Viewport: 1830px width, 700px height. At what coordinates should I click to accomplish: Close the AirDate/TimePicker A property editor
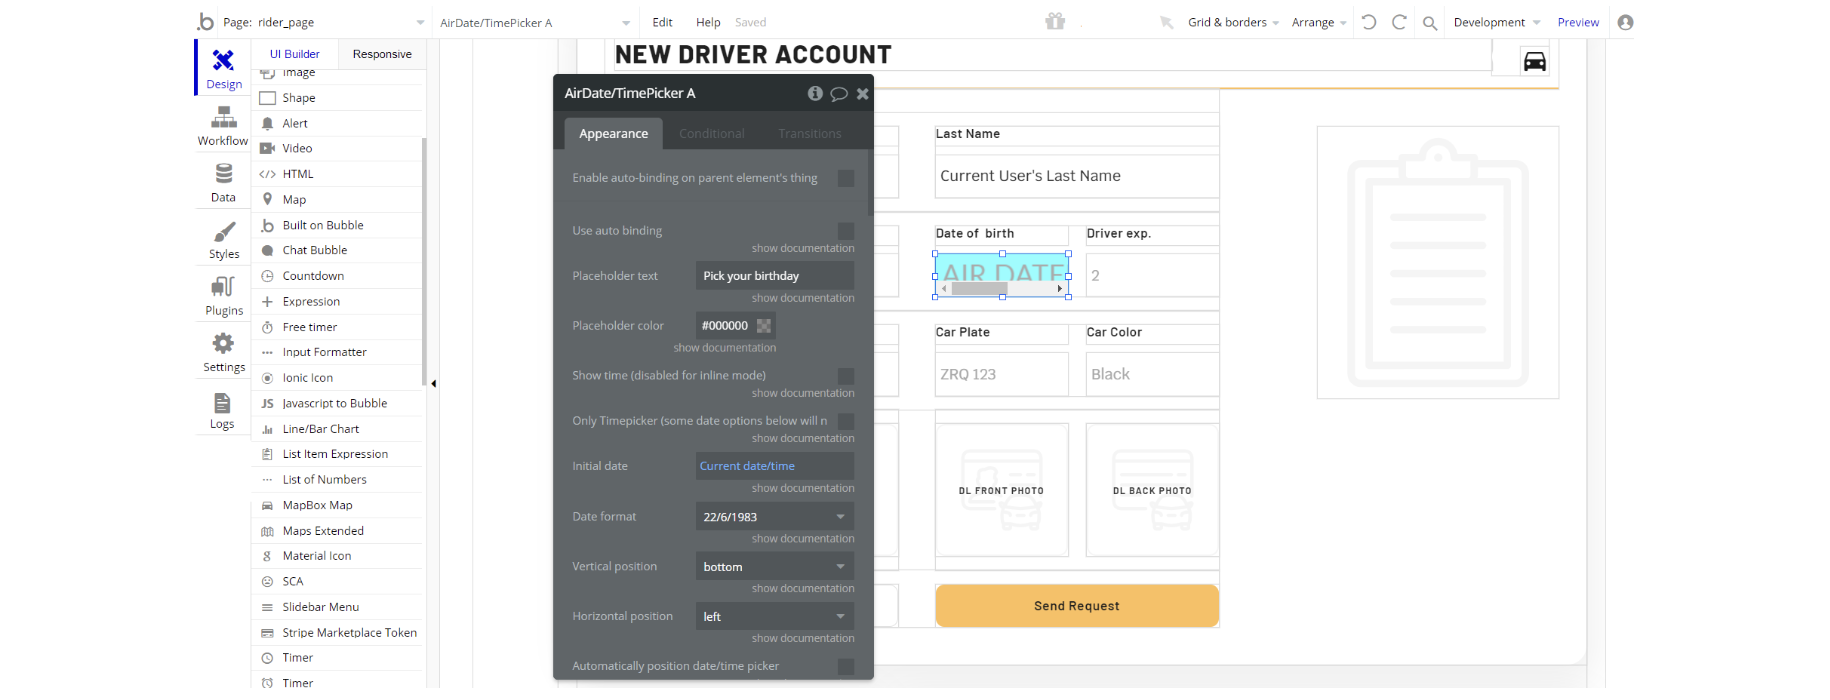tap(862, 94)
